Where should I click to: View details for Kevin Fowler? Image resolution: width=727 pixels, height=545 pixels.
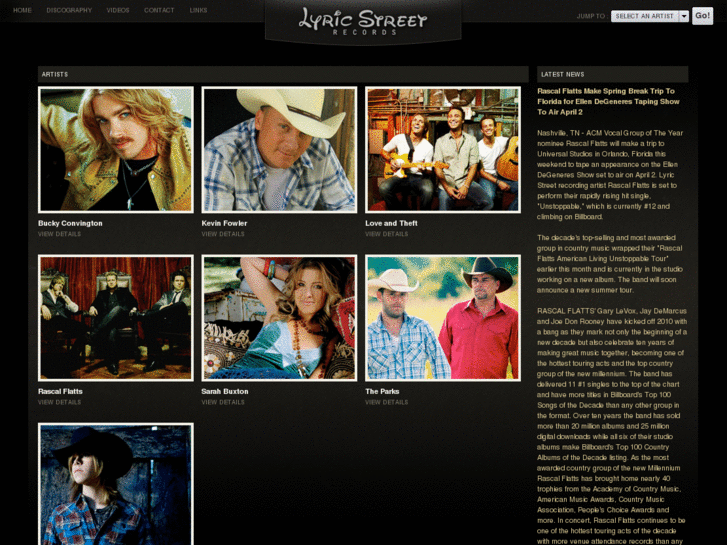coord(223,234)
